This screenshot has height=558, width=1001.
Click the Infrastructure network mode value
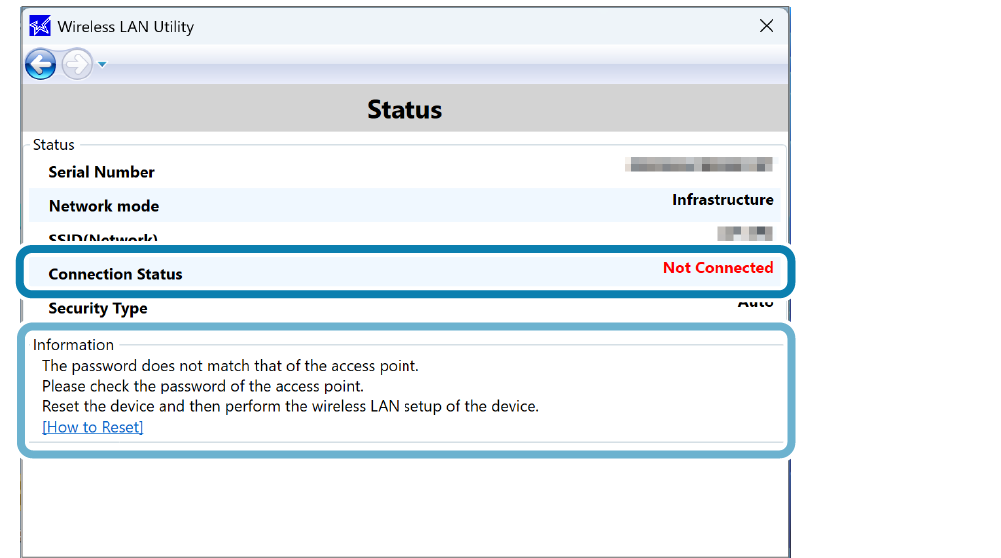(x=722, y=200)
